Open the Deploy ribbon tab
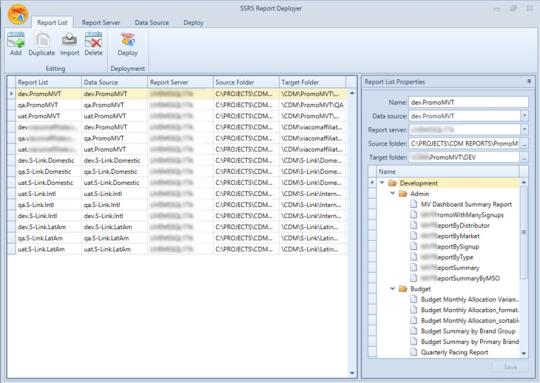Viewport: 540px width, 383px height. pyautogui.click(x=193, y=23)
